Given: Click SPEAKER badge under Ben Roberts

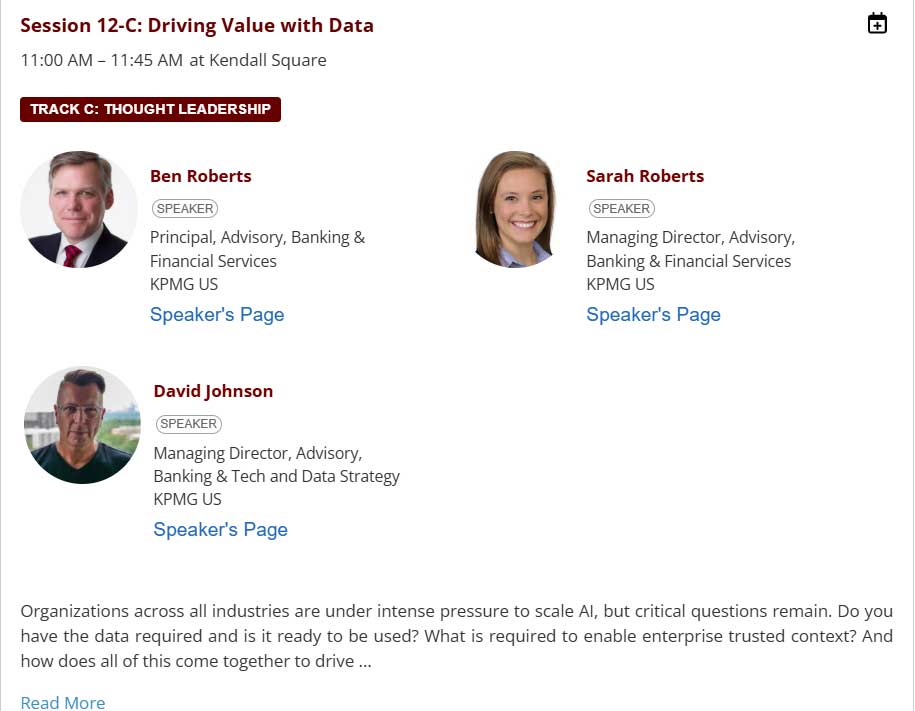Looking at the screenshot, I should [185, 208].
